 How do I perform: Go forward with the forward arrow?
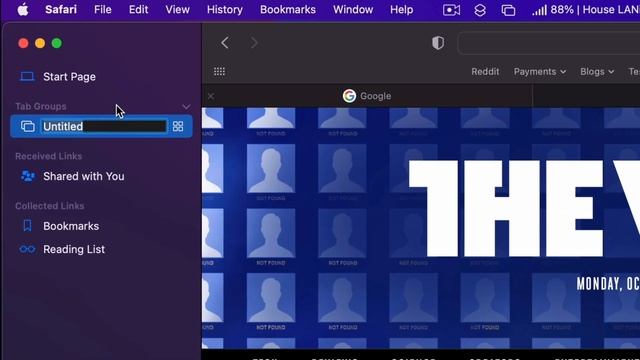(254, 42)
